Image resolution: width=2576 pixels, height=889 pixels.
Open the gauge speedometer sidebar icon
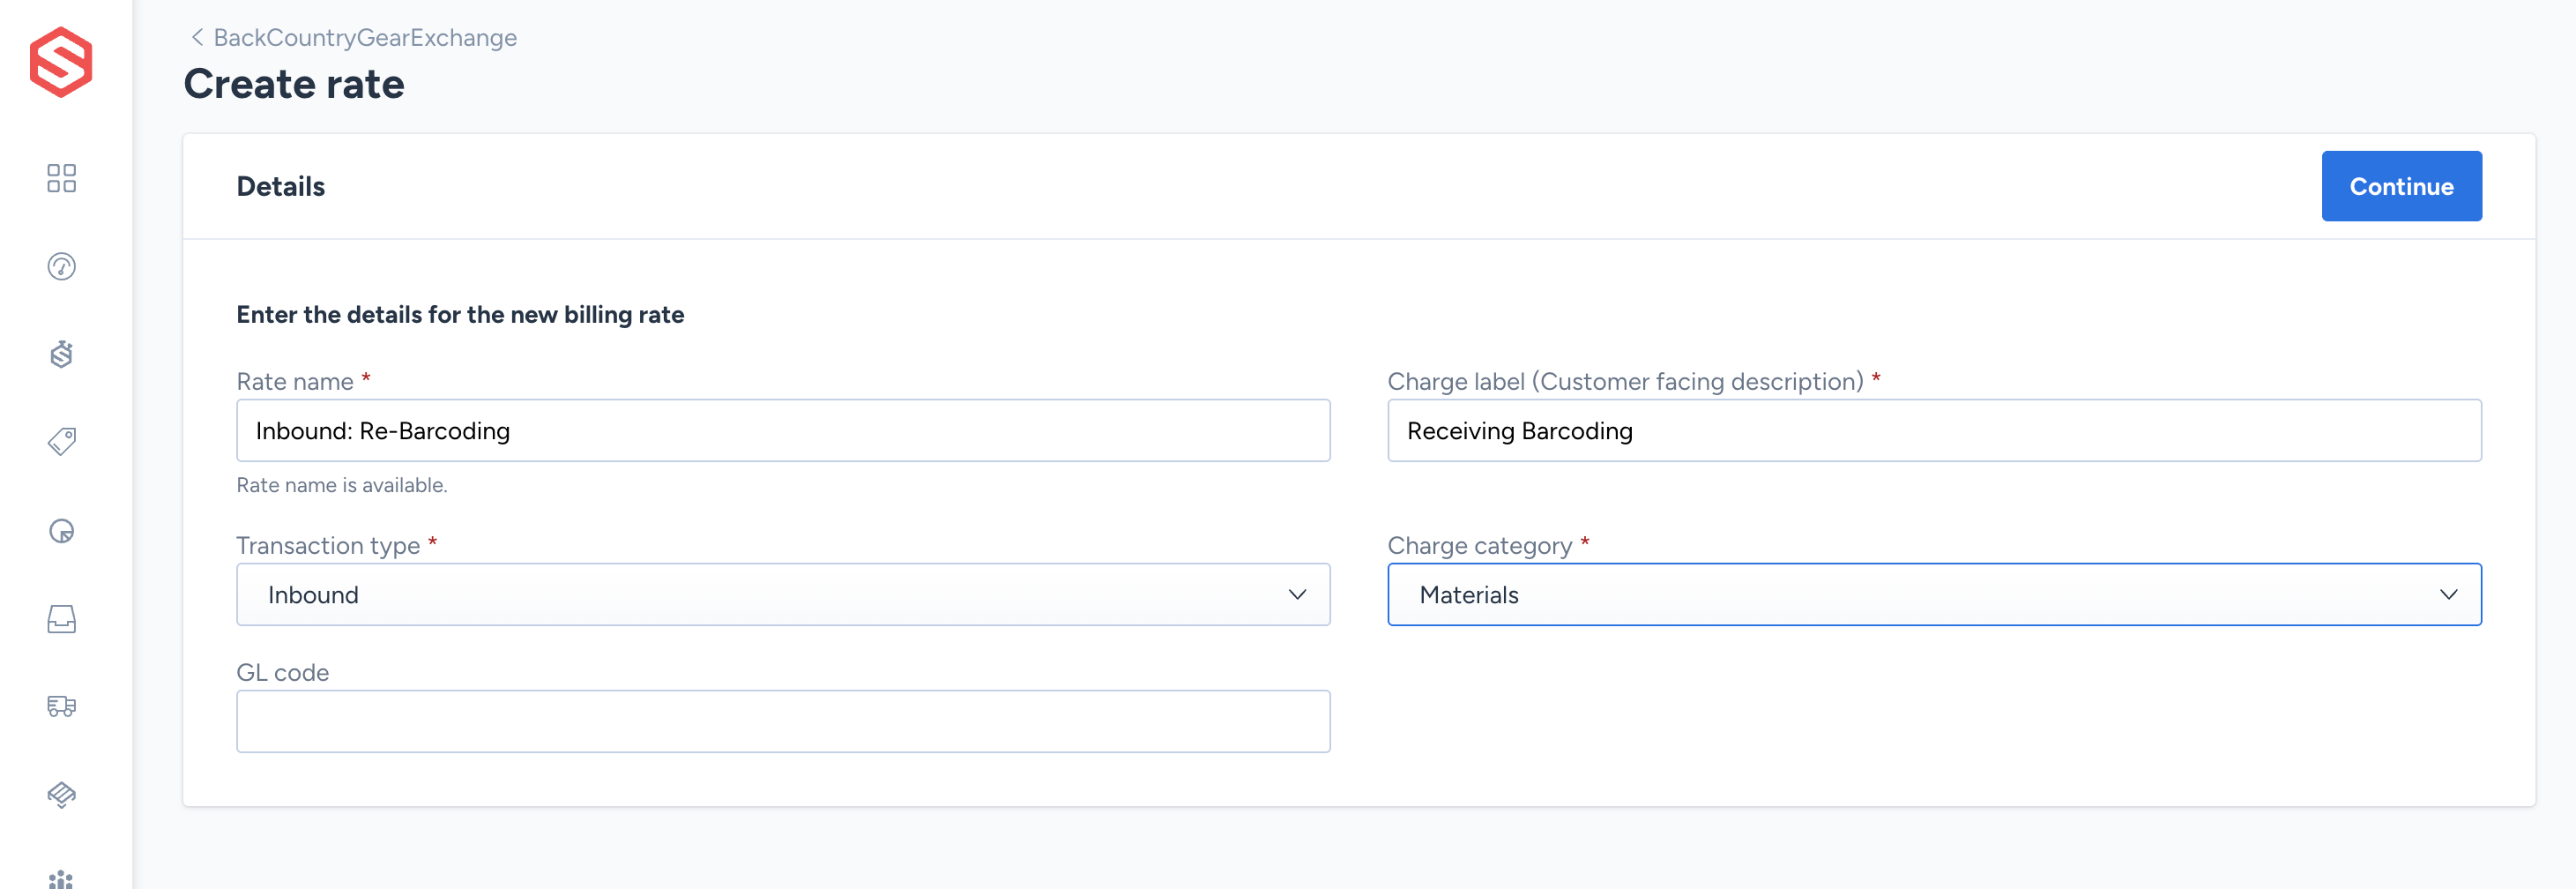tap(61, 266)
